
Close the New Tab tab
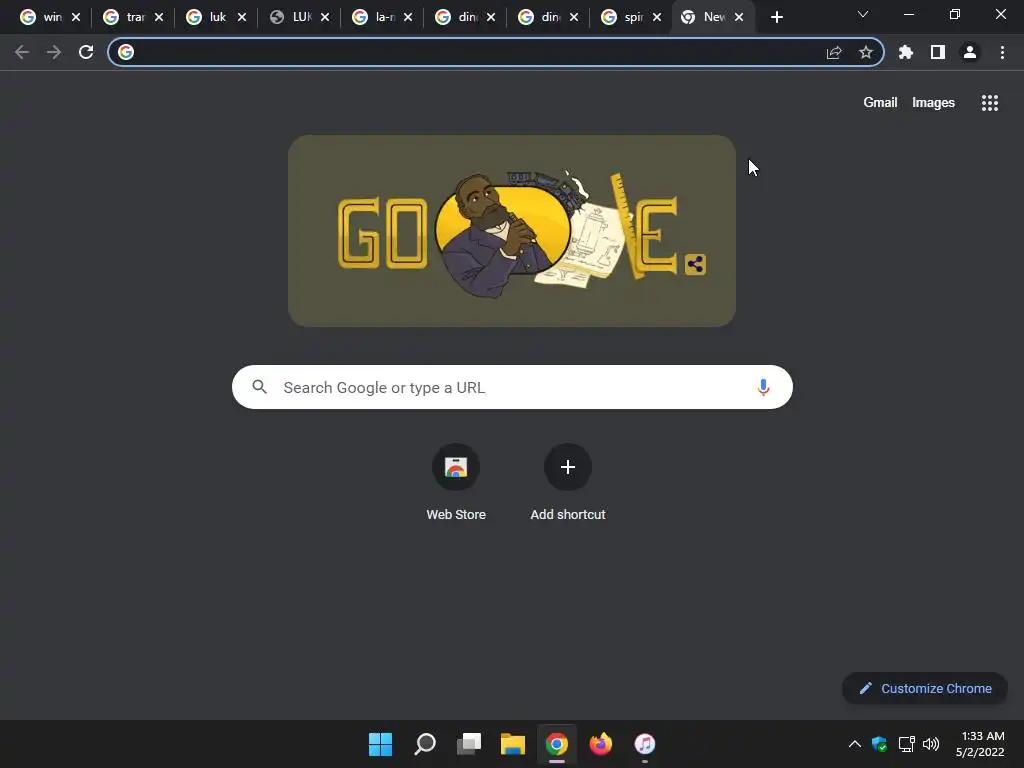(739, 17)
